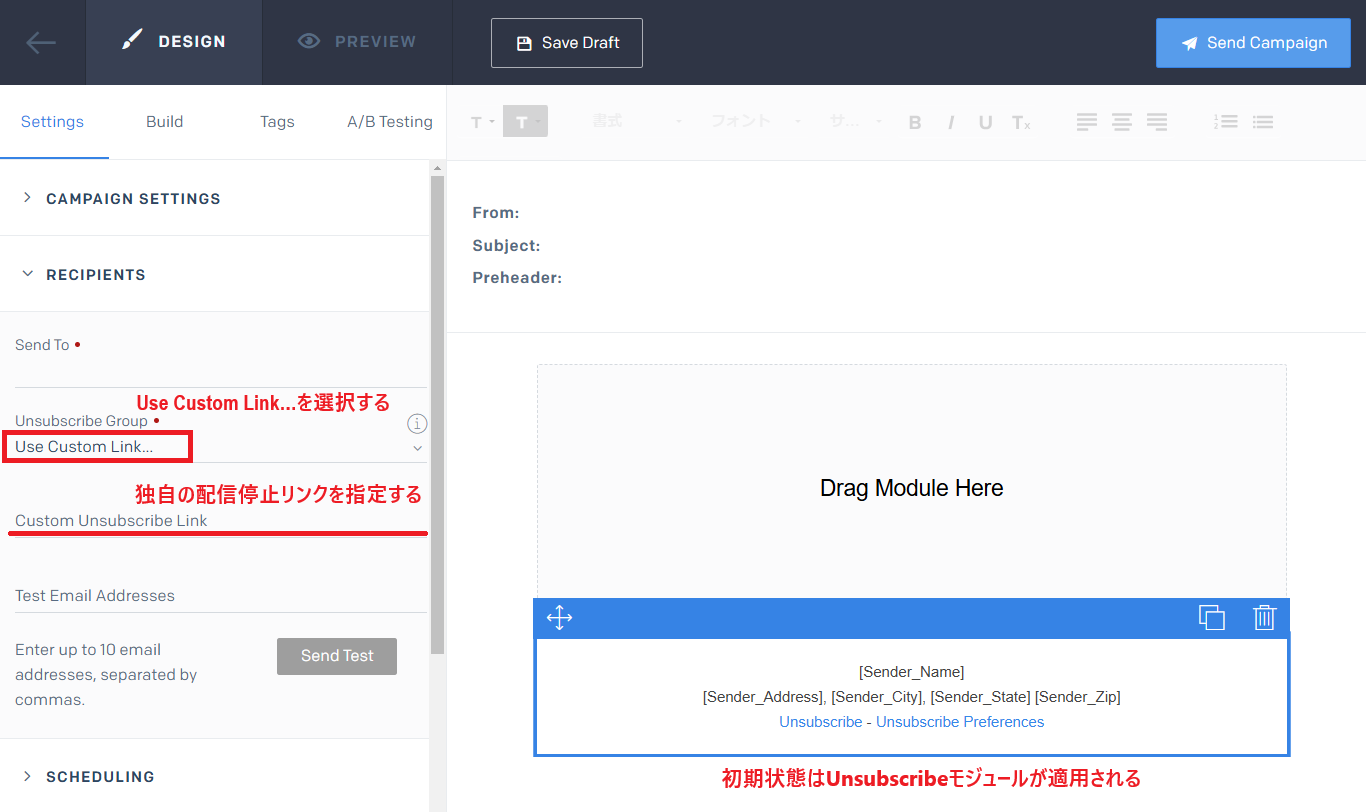Viewport: 1366px width, 812px height.
Task: Open the DESIGN mode tab
Action: pyautogui.click(x=174, y=42)
